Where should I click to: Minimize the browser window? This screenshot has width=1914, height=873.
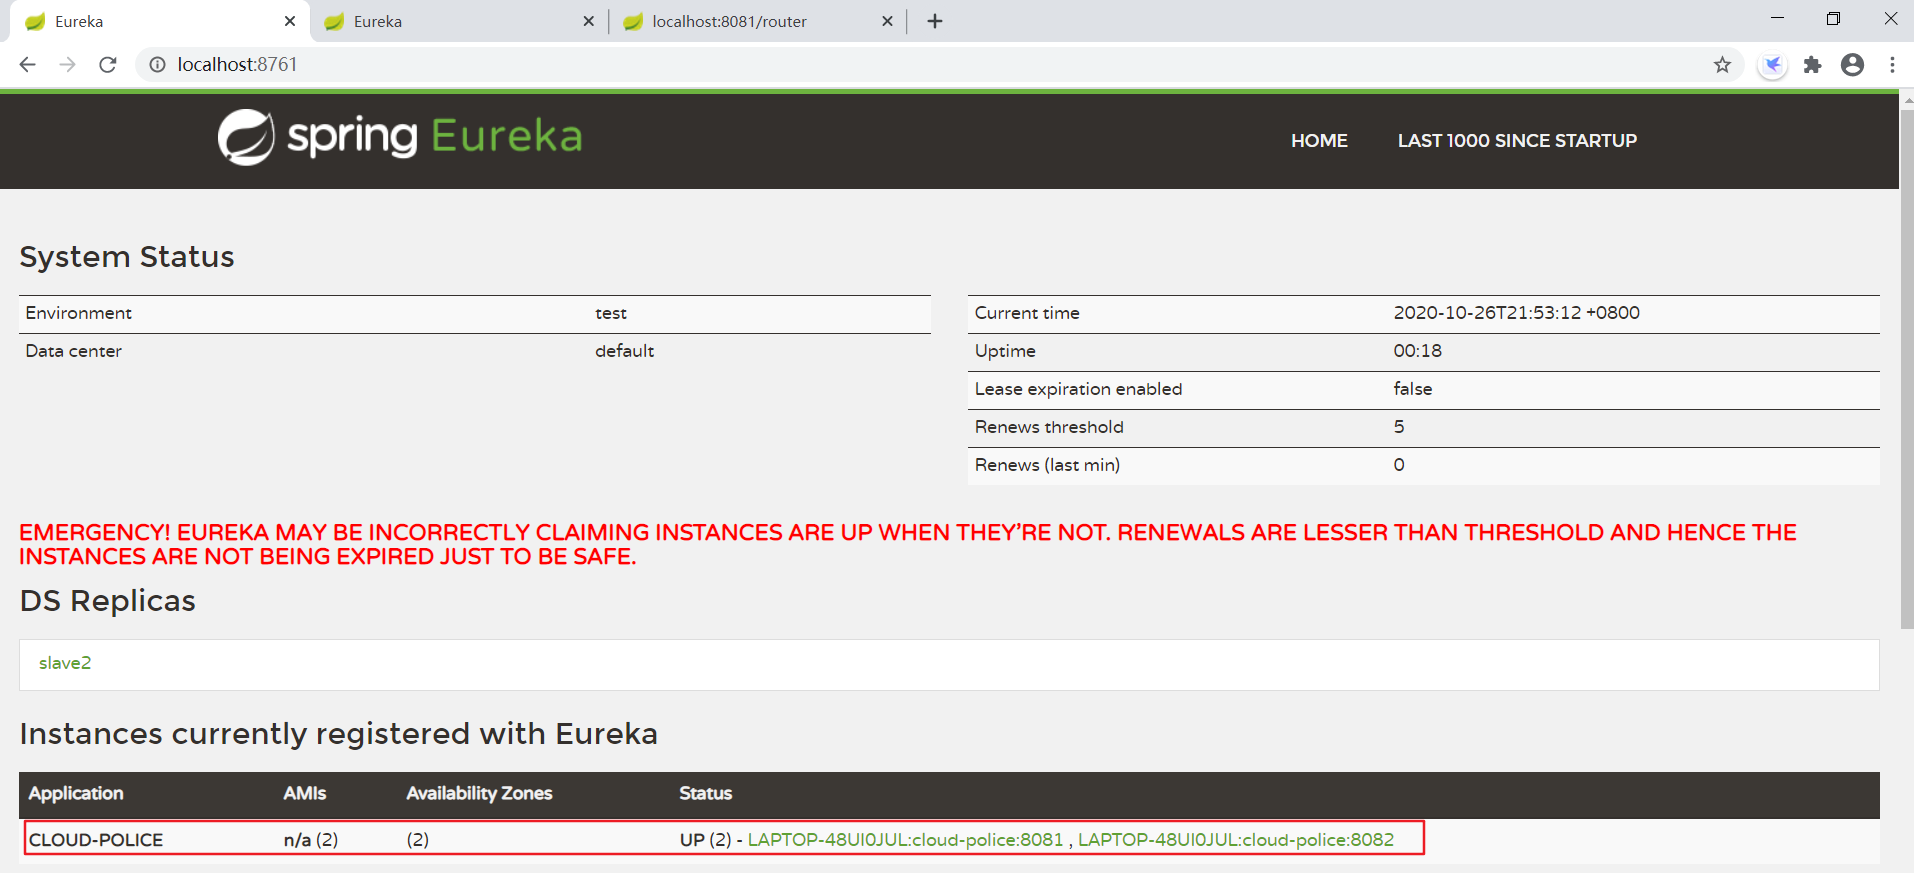coord(1777,18)
